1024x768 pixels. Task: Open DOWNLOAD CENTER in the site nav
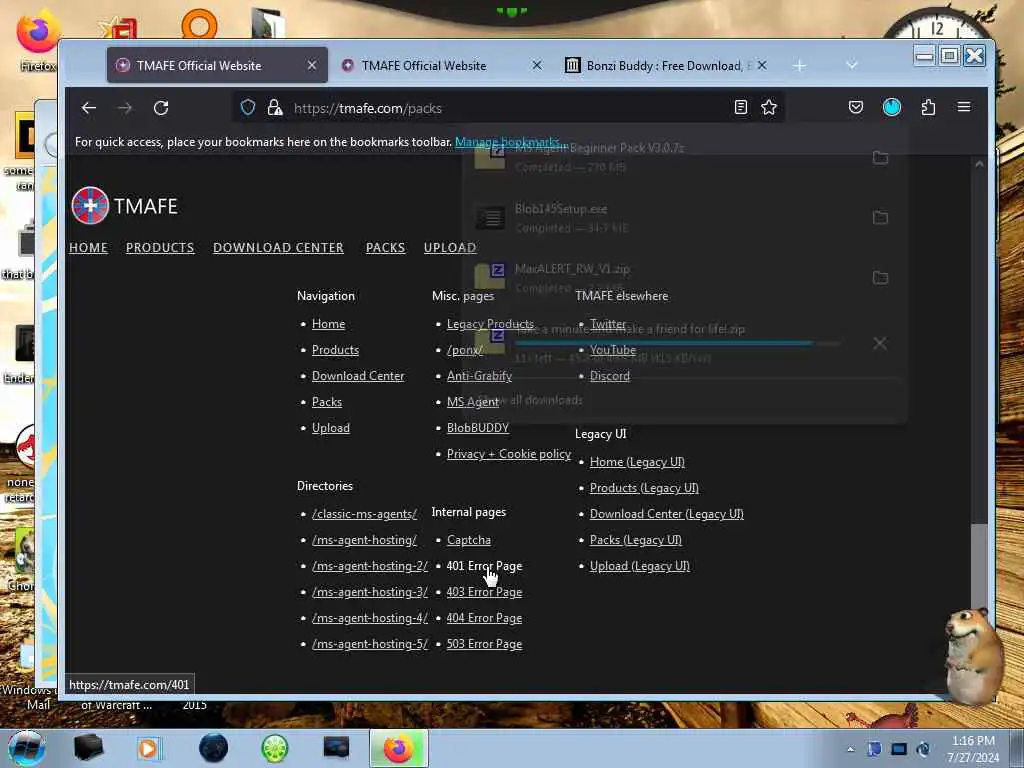[278, 248]
